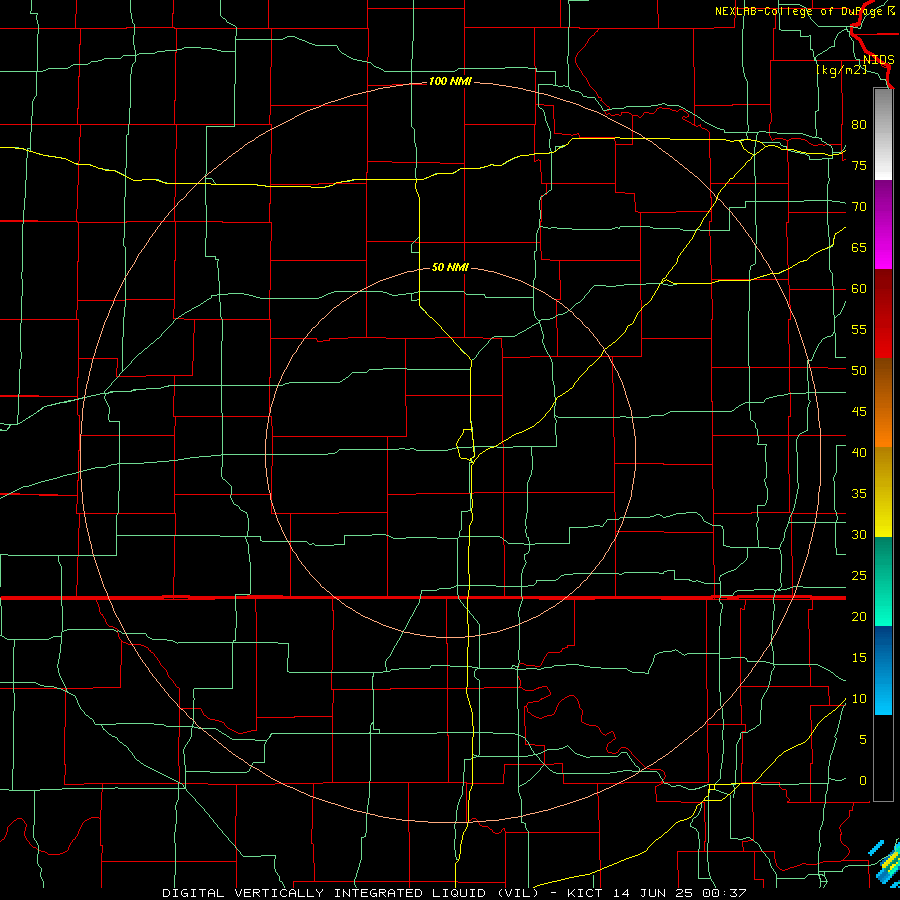Click the legend value 45
The width and height of the screenshot is (900, 900).
(859, 412)
